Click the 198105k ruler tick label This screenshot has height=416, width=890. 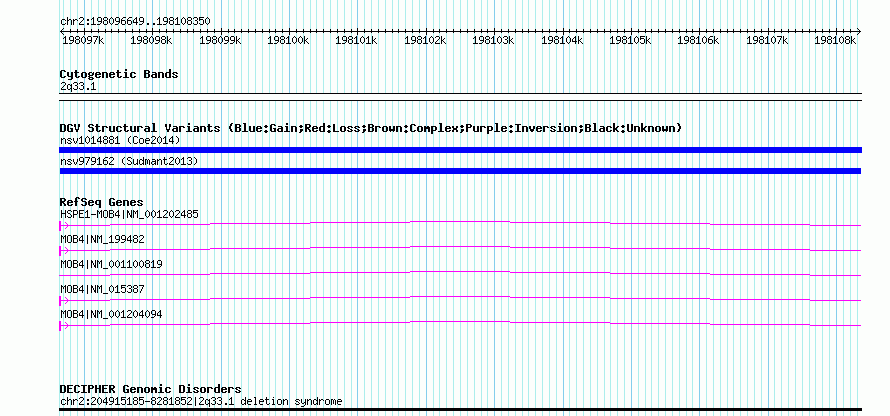(x=630, y=40)
